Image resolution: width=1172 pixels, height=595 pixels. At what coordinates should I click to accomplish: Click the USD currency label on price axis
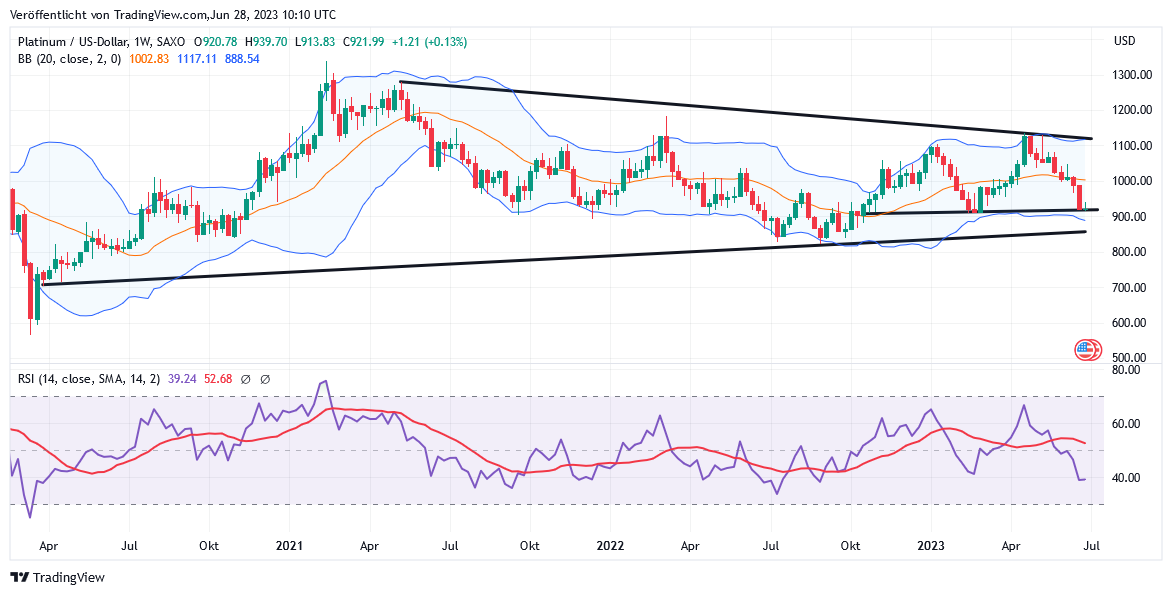[x=1125, y=41]
